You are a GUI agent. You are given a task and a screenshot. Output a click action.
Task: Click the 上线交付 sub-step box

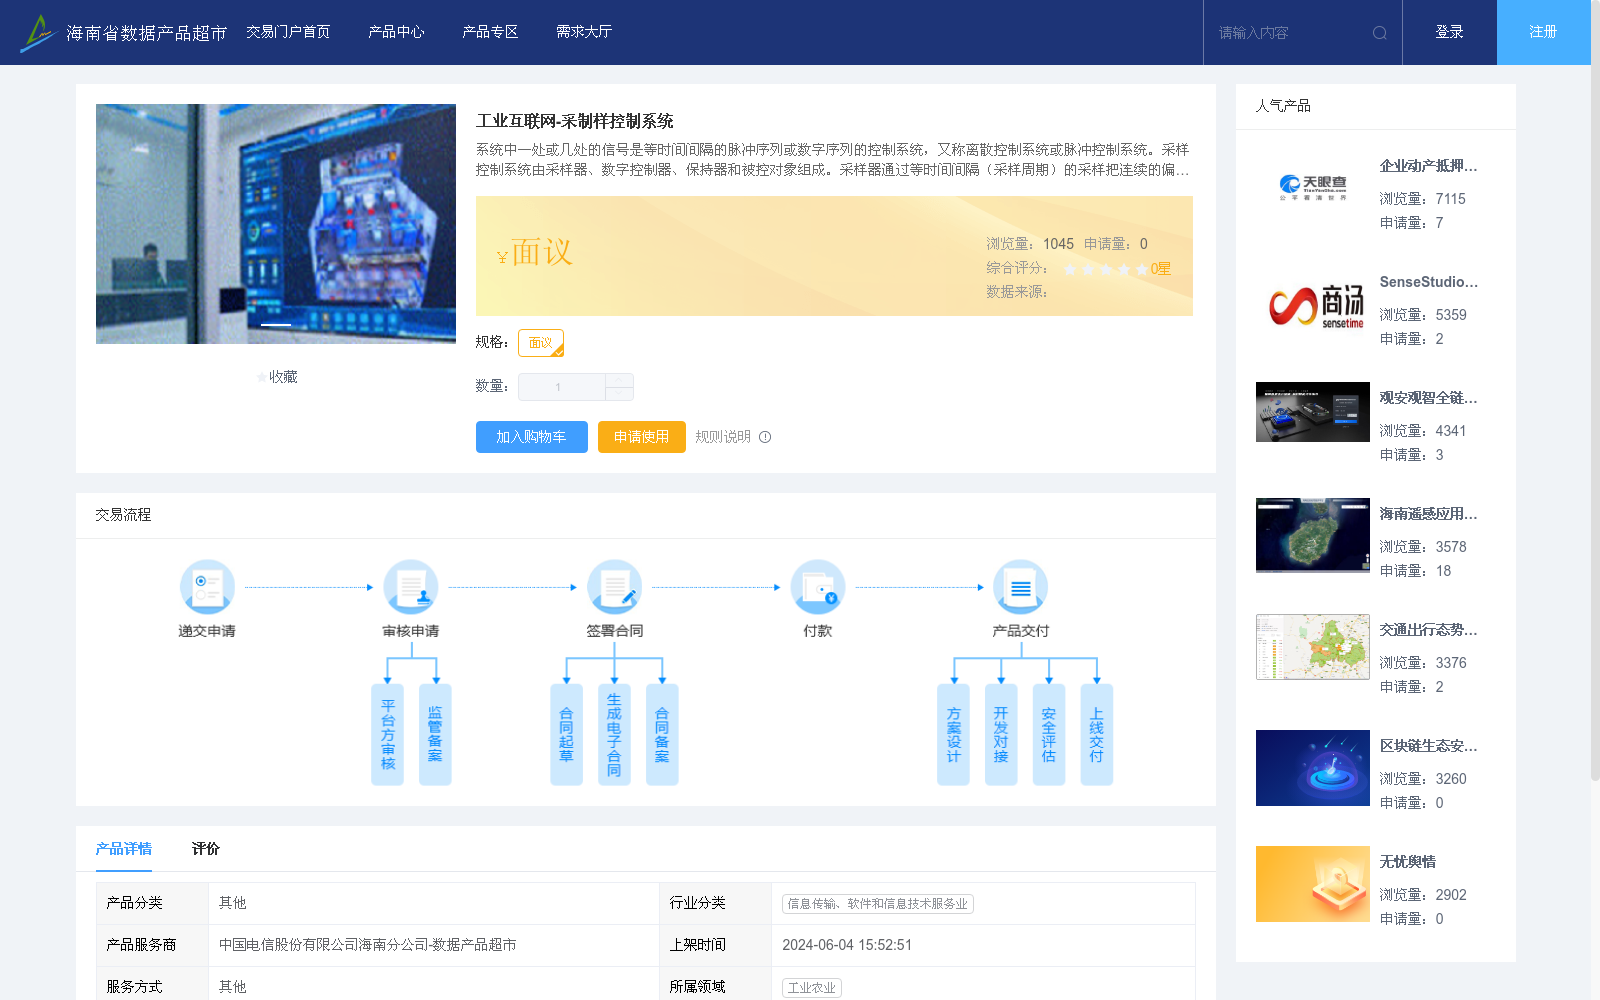1097,735
